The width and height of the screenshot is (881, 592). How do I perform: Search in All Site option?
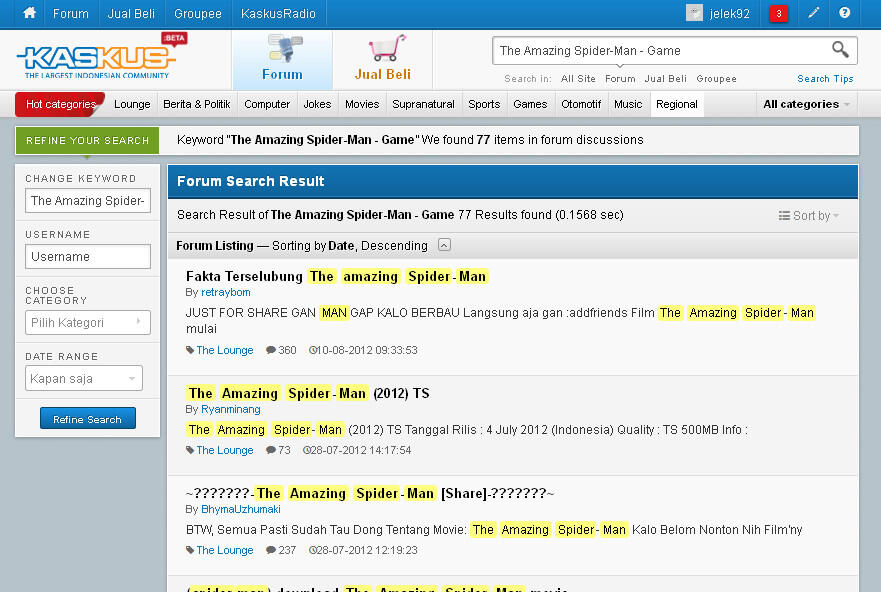578,79
